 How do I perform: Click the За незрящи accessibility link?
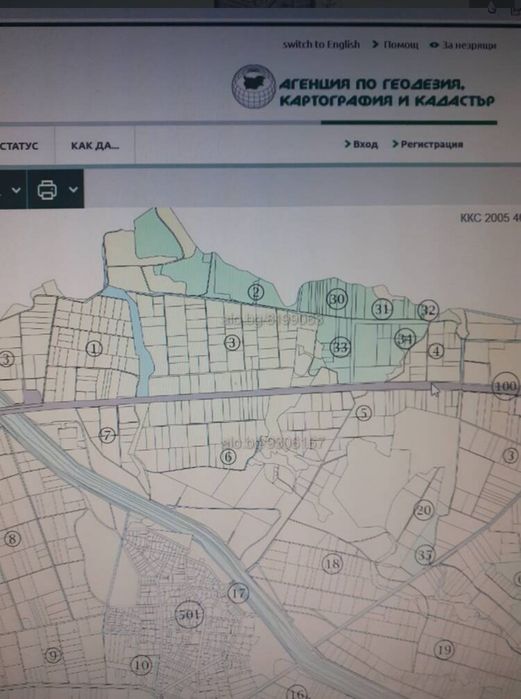[x=469, y=45]
